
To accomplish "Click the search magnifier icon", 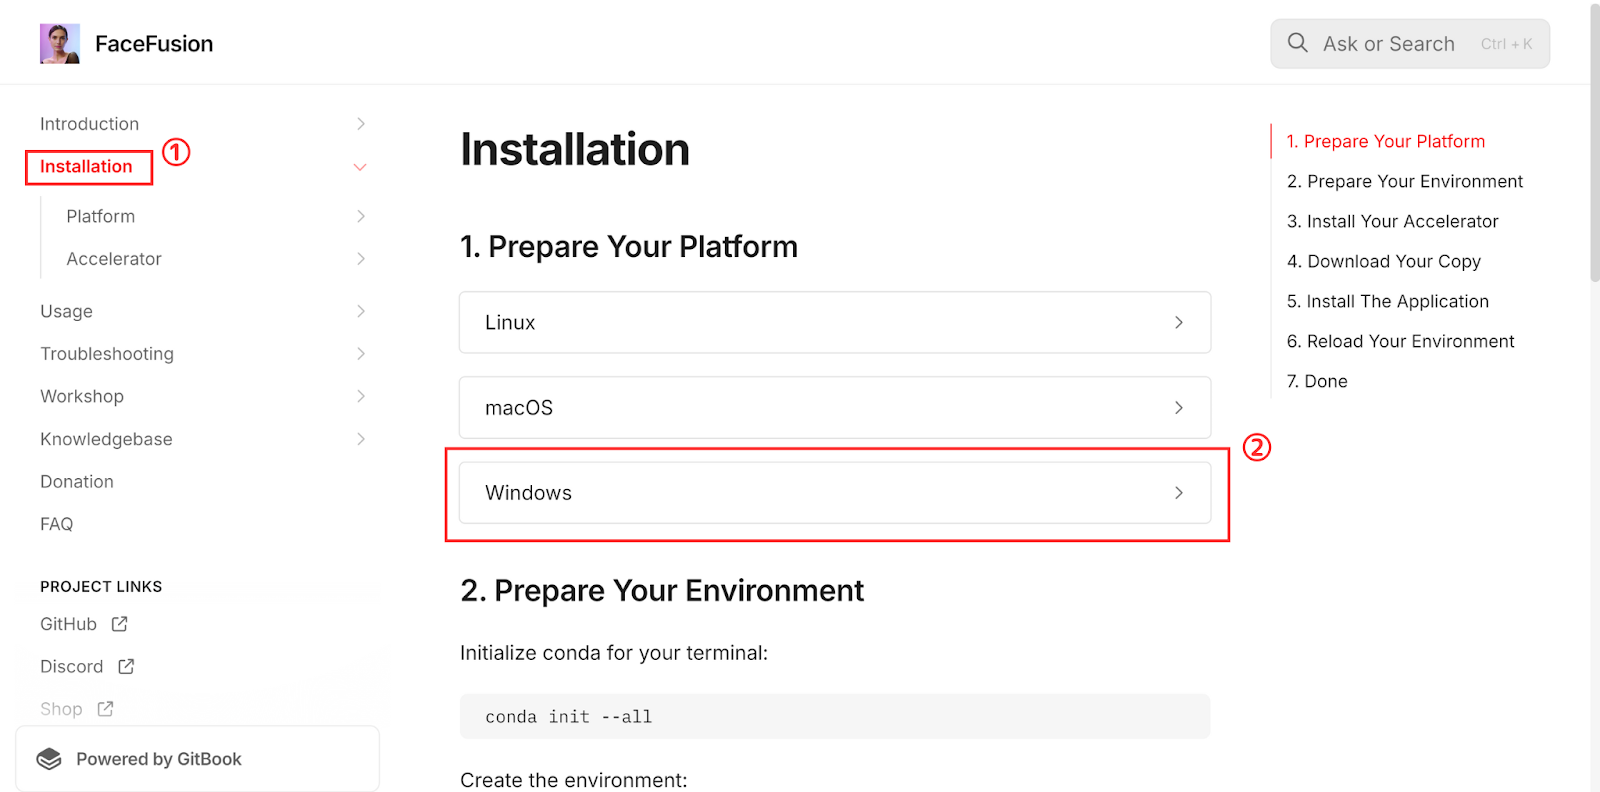I will [x=1297, y=43].
